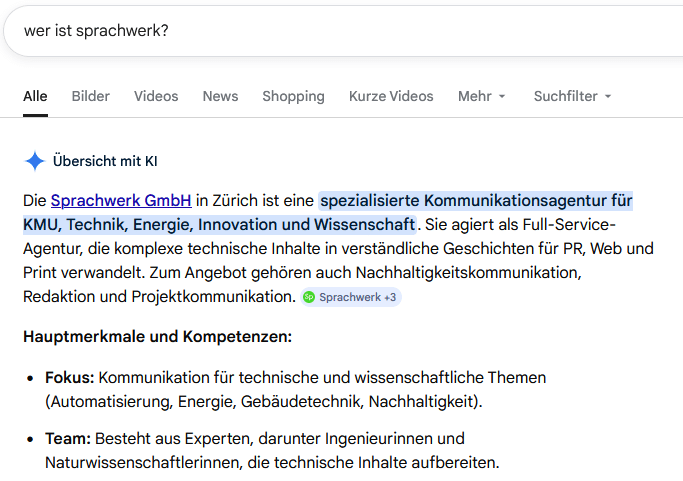
Task: Open the Shopping tab
Action: pos(293,96)
